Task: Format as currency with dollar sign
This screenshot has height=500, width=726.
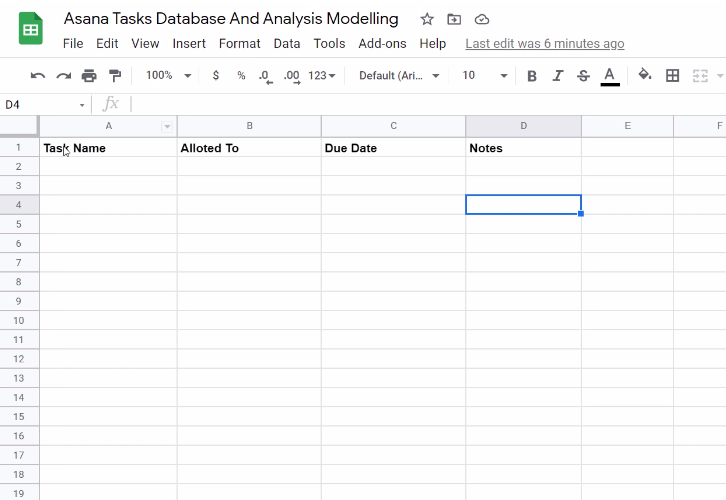Action: click(216, 75)
